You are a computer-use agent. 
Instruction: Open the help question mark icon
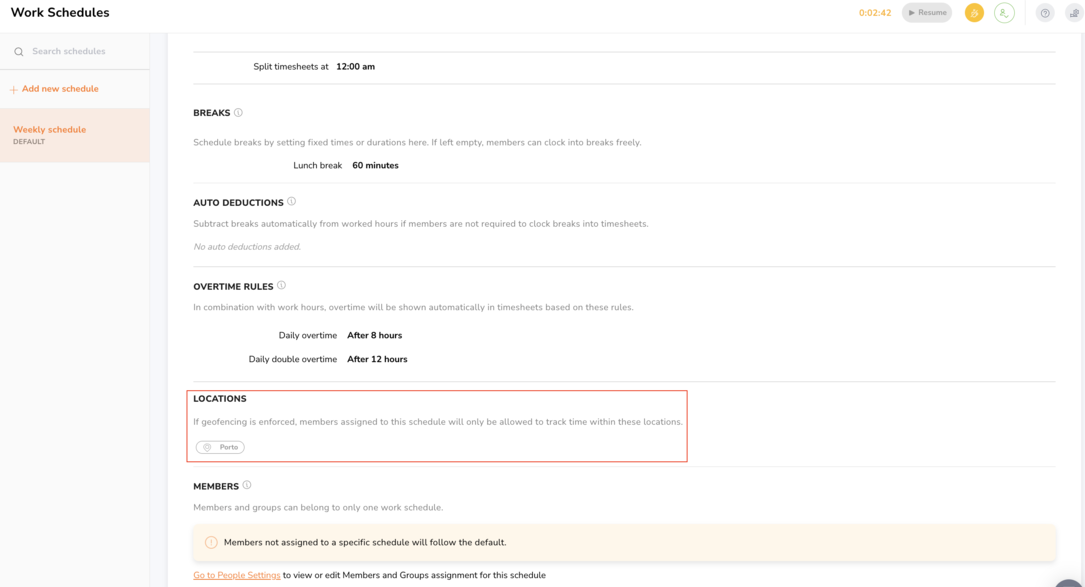[1044, 12]
